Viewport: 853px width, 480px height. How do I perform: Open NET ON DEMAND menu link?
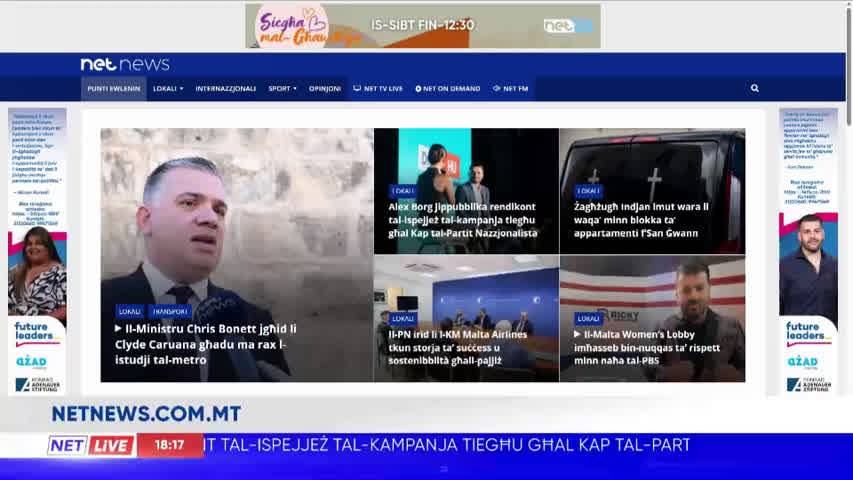point(448,89)
